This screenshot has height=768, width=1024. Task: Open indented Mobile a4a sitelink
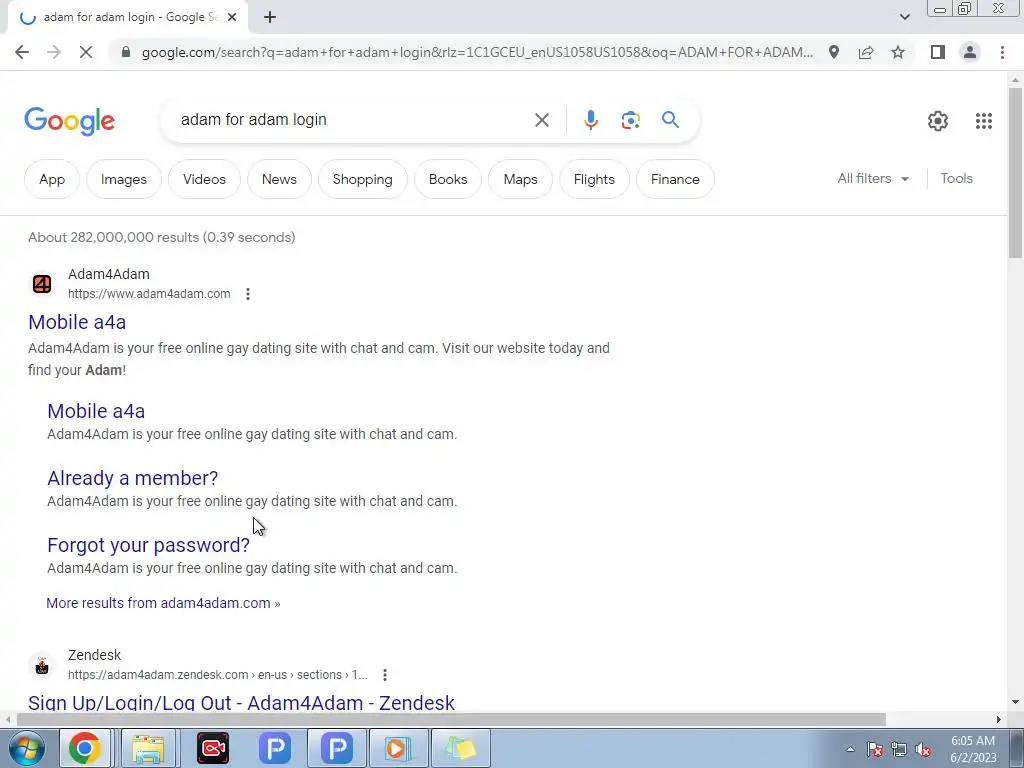96,411
